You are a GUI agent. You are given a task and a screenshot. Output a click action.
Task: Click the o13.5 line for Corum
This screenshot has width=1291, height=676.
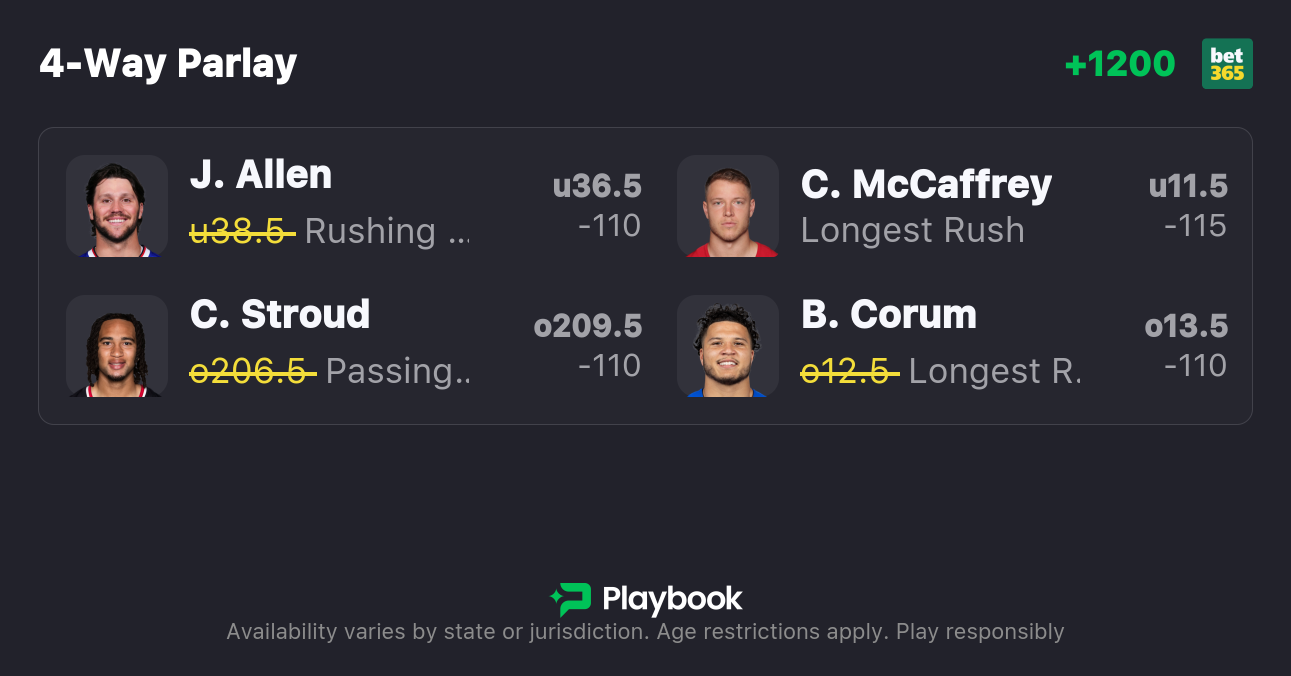point(1186,326)
